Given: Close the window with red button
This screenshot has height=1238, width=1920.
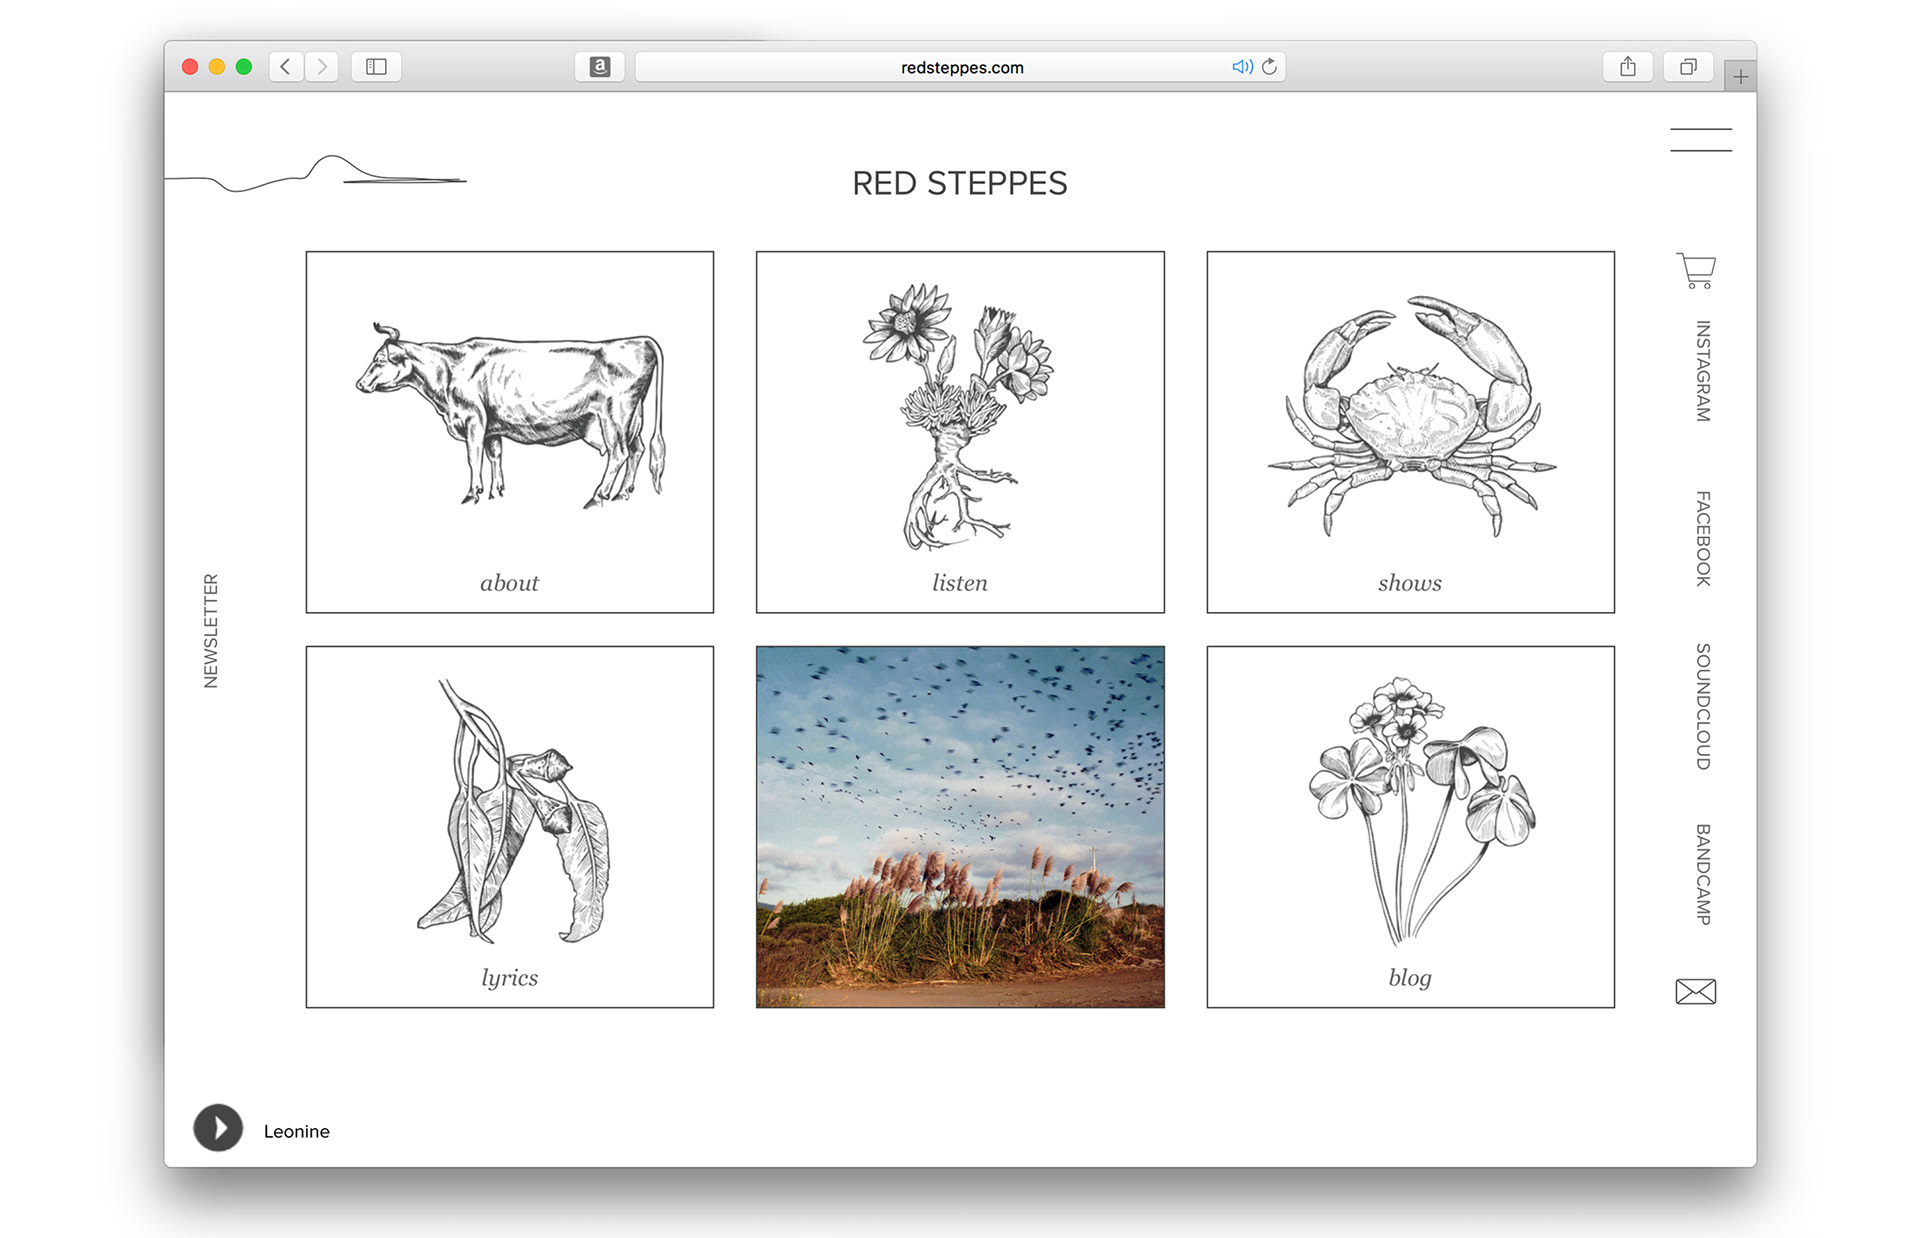Looking at the screenshot, I should [190, 67].
